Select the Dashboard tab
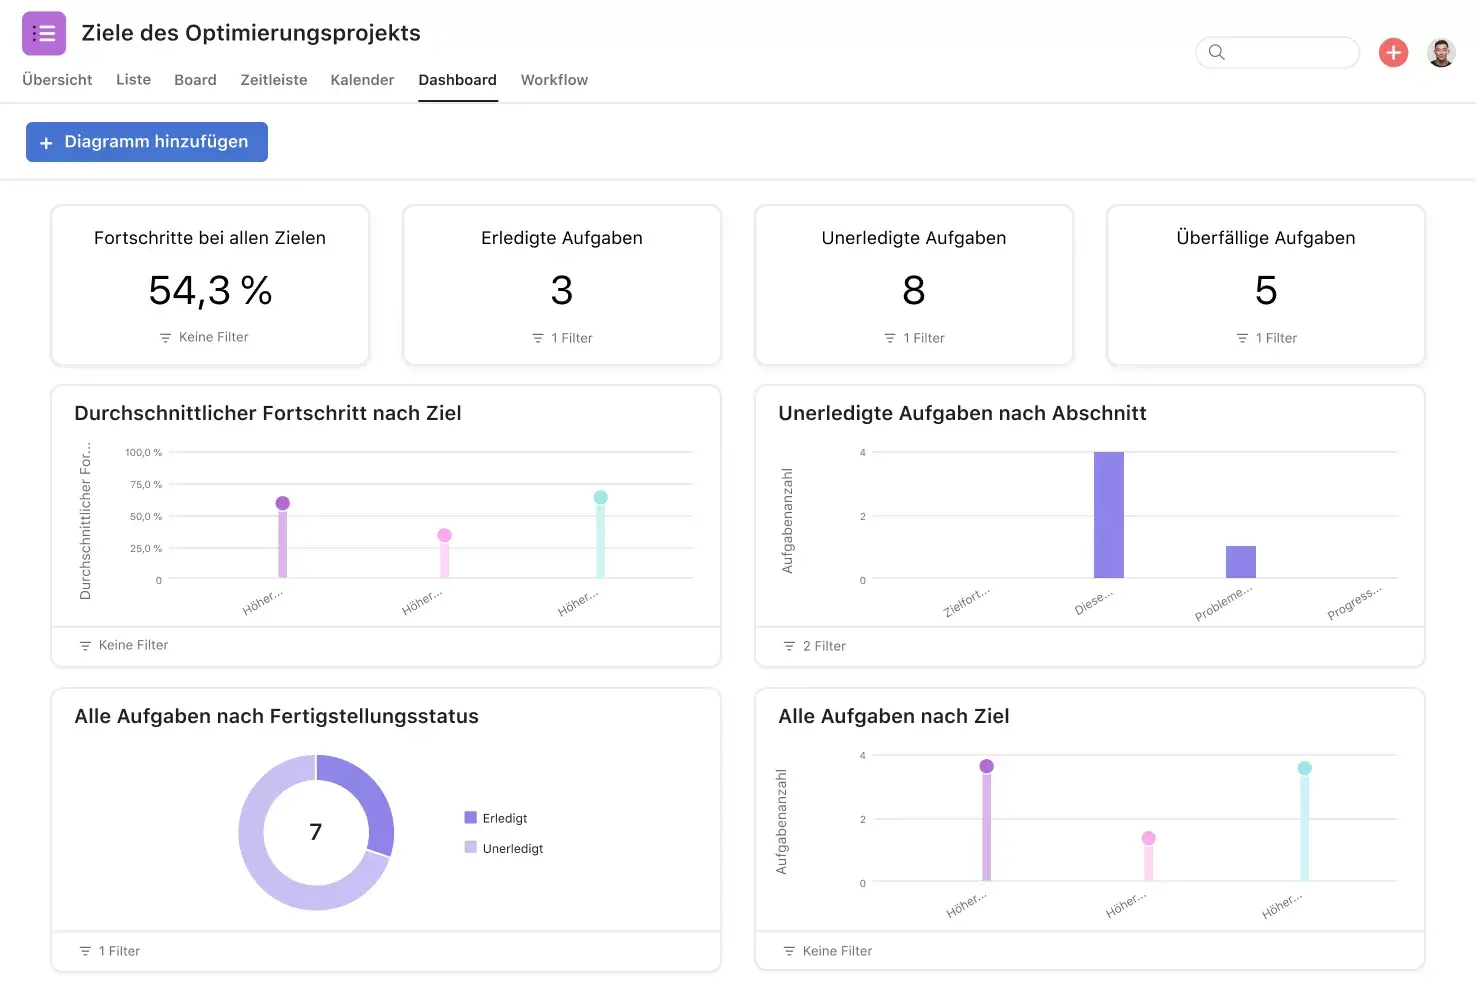The image size is (1476, 984). 457,80
